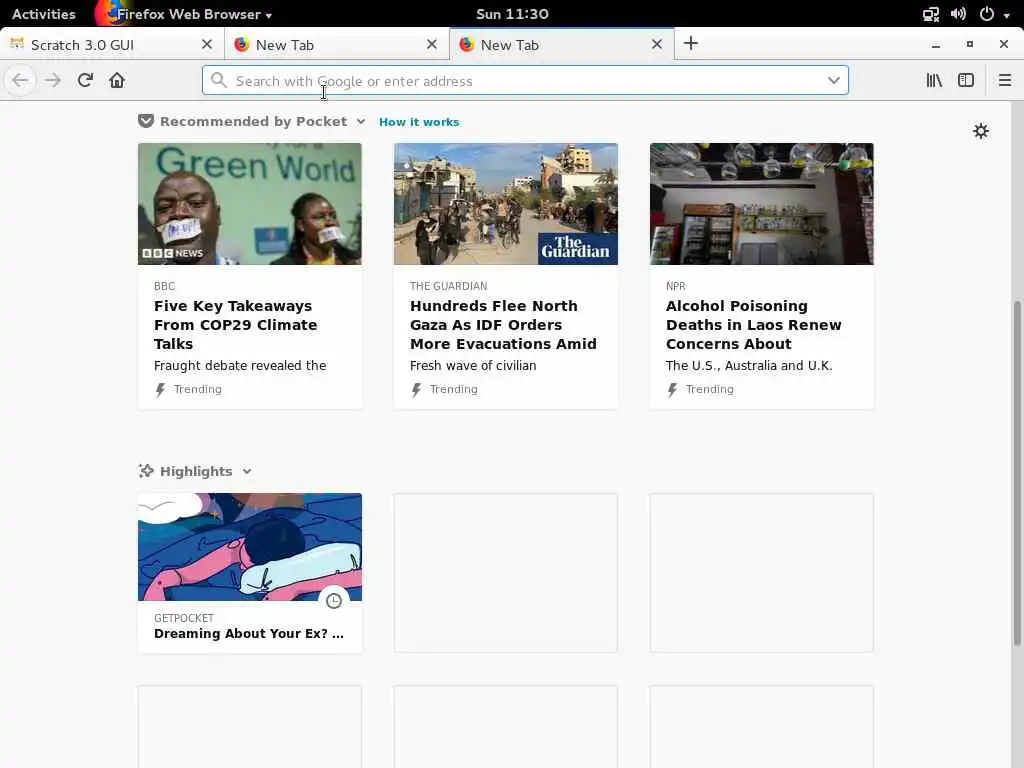Click the GETPOCKET source label
Viewport: 1024px width, 768px height.
pos(184,618)
